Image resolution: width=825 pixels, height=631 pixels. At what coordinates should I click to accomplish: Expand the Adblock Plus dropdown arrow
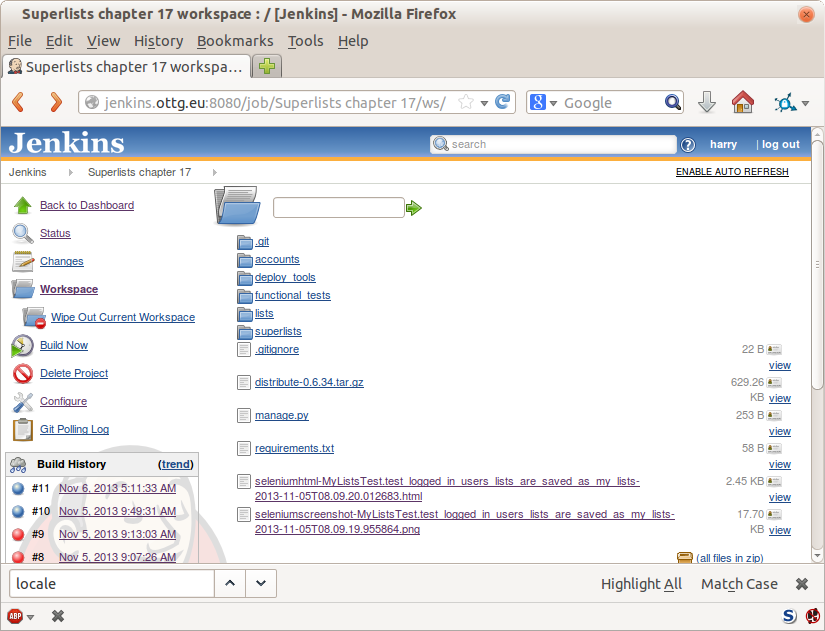click(30, 616)
